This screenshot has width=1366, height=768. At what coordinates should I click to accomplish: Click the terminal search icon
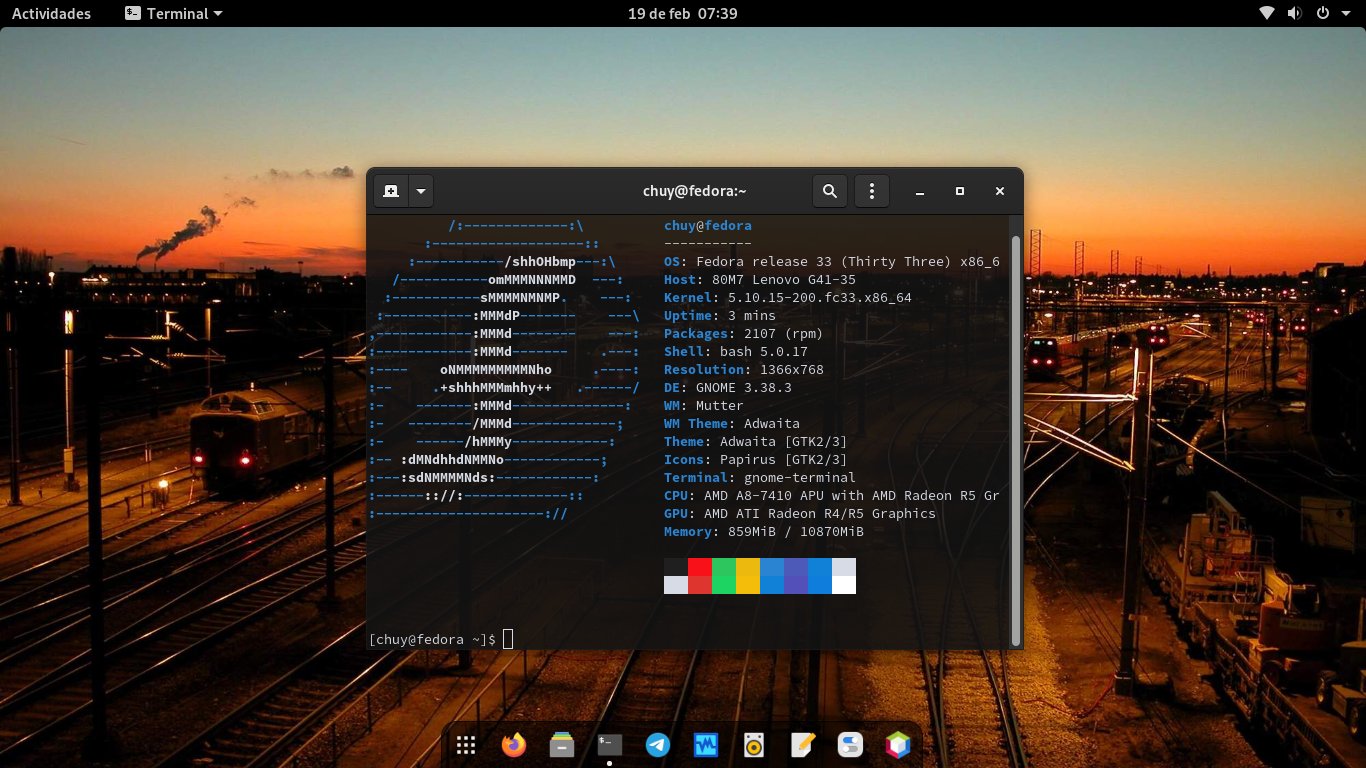click(x=829, y=191)
